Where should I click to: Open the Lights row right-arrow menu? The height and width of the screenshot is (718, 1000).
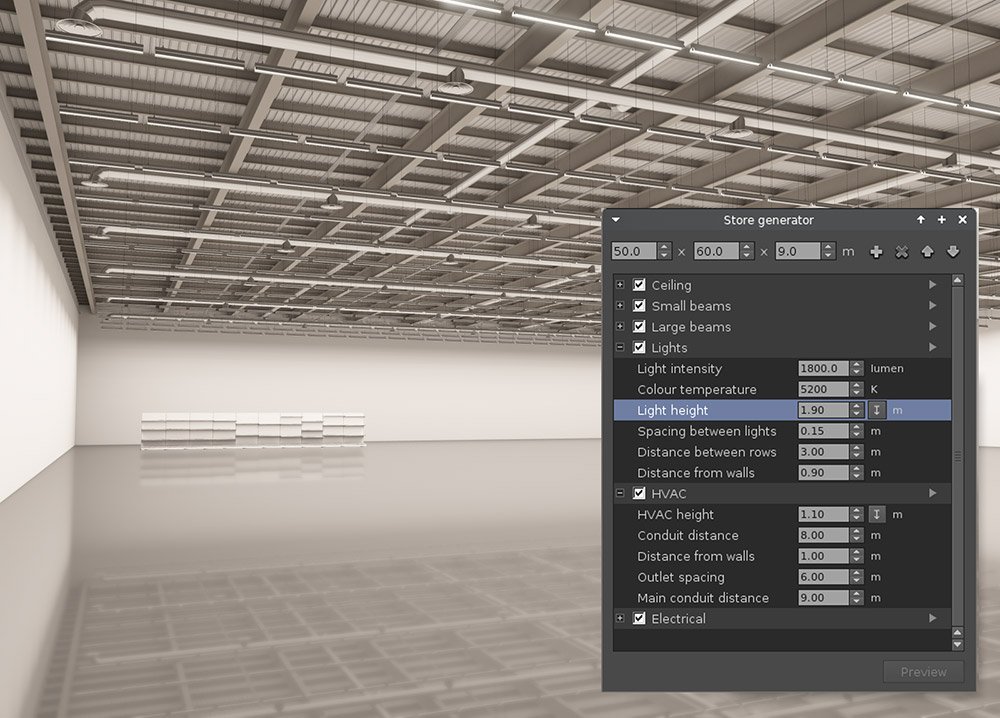coord(933,348)
